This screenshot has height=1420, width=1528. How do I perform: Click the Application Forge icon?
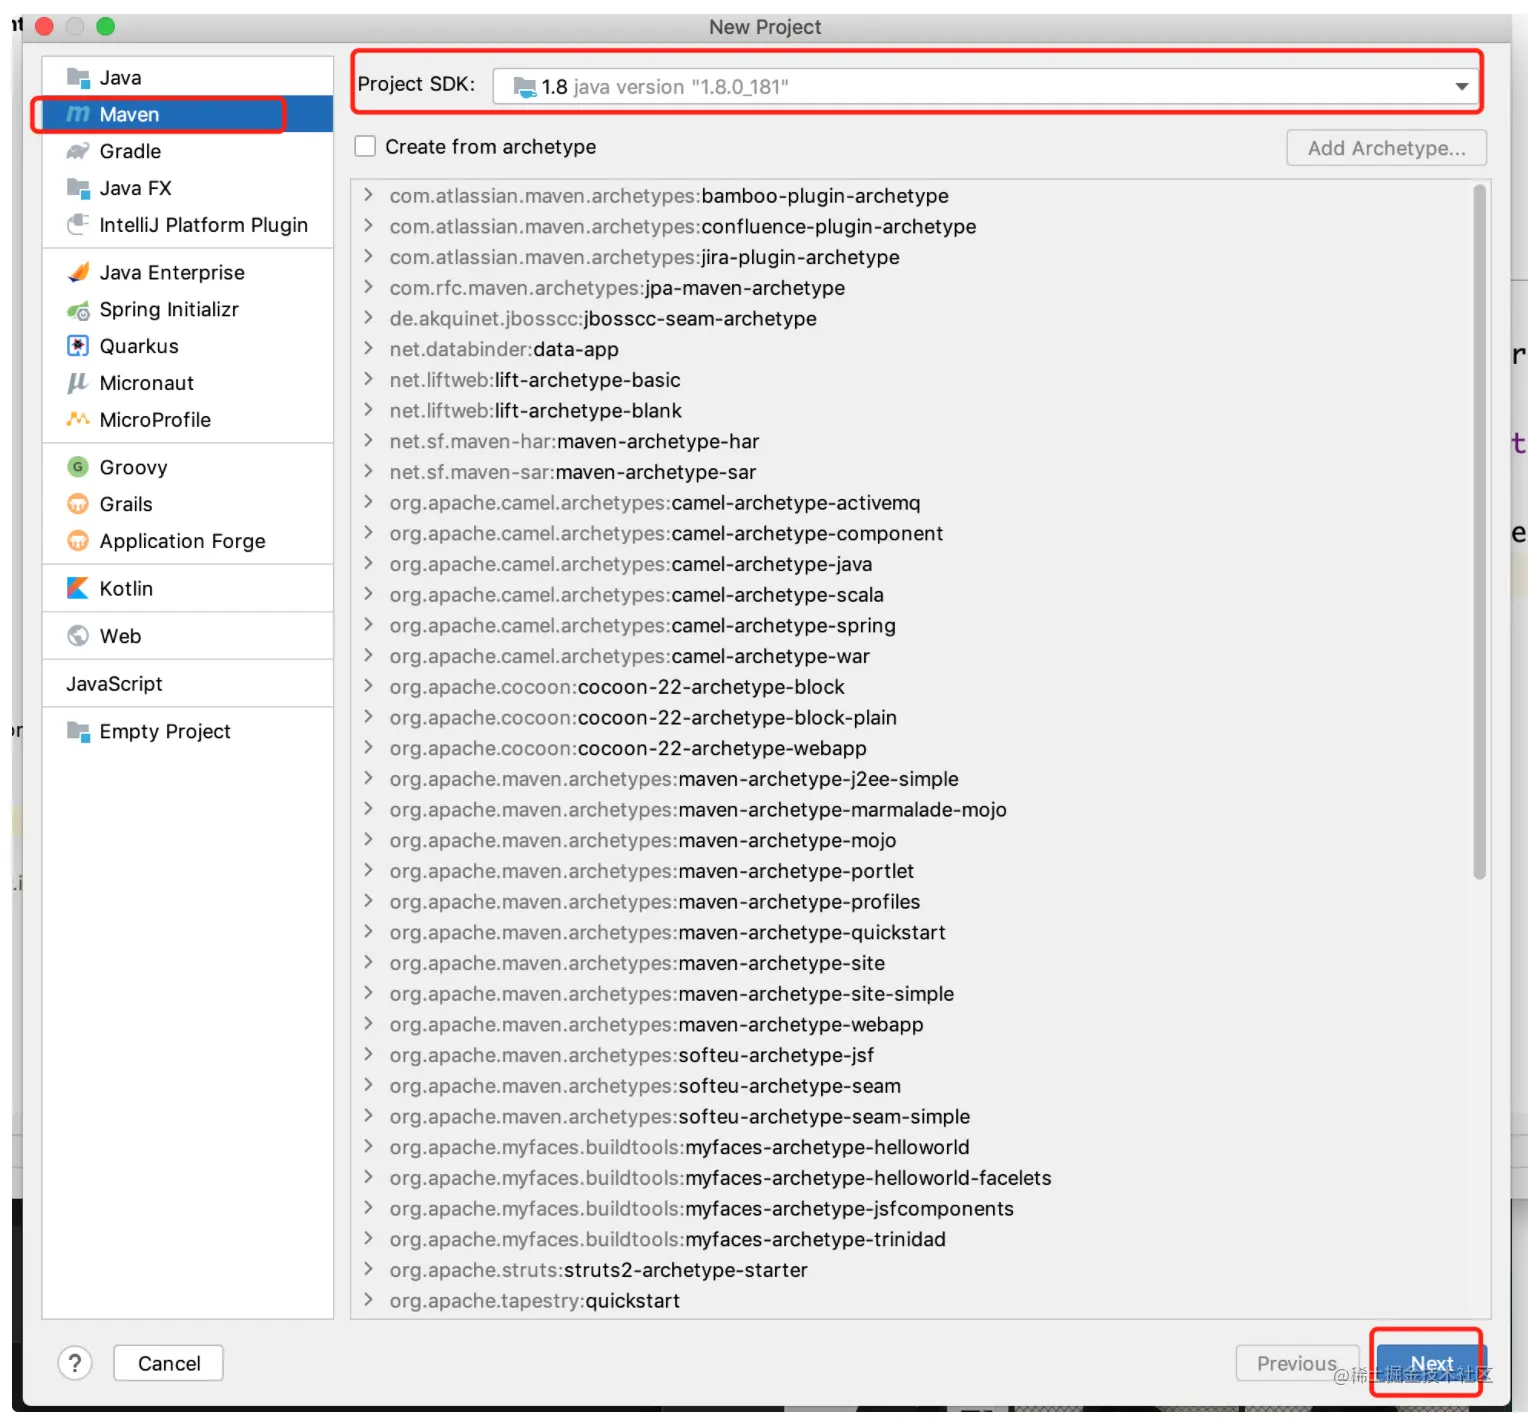tap(78, 541)
